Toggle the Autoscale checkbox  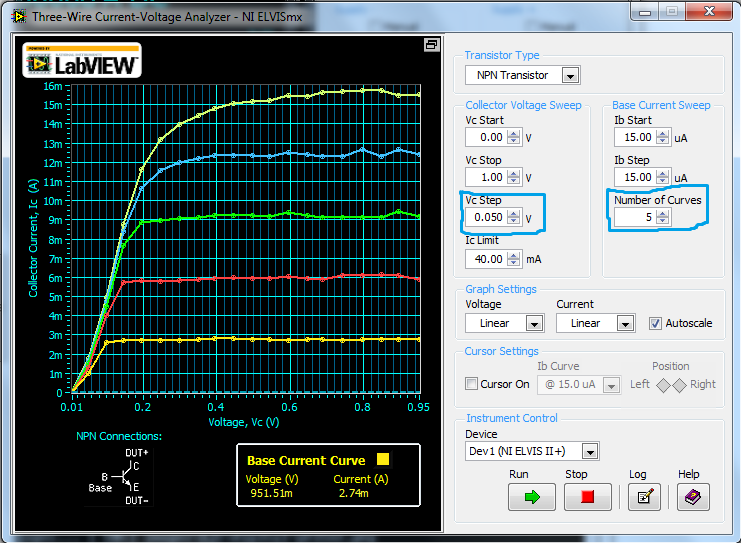(655, 324)
